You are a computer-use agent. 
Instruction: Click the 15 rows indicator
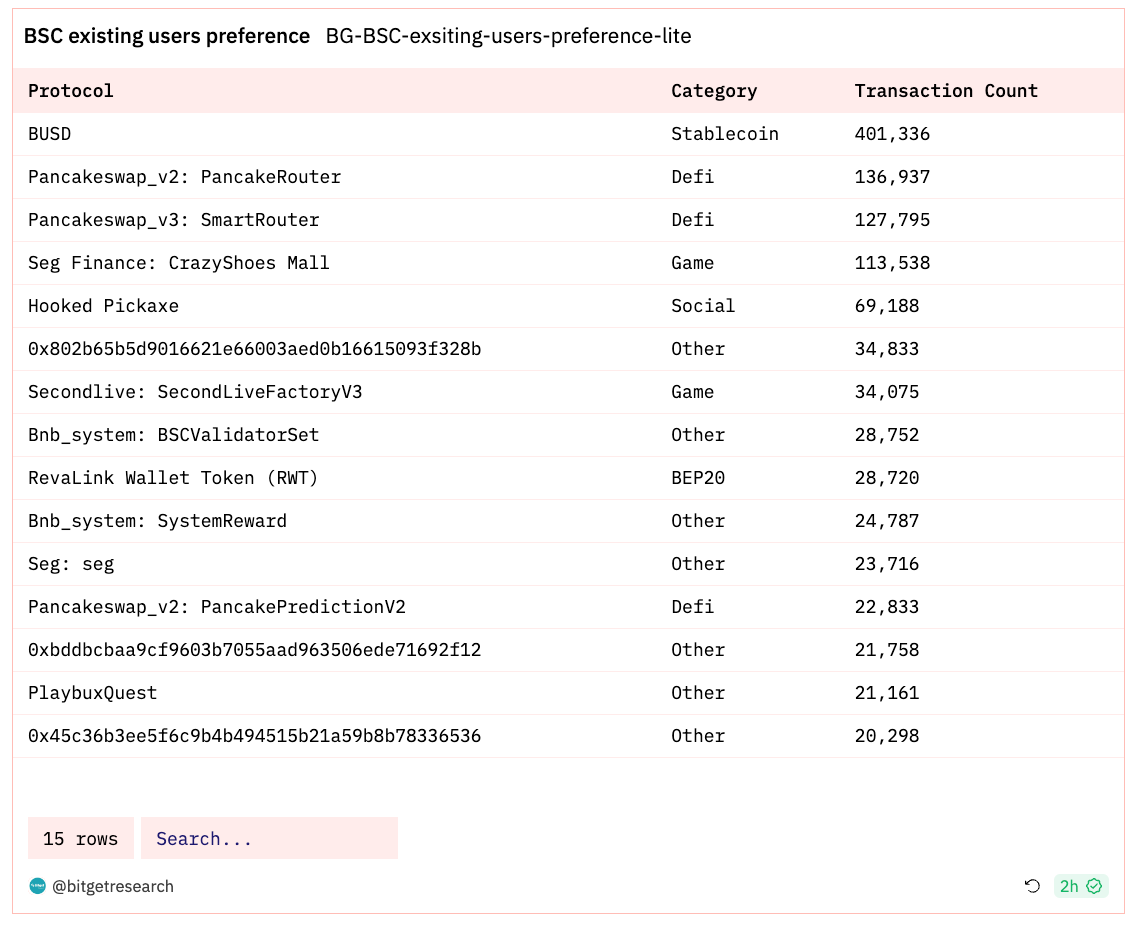[80, 838]
